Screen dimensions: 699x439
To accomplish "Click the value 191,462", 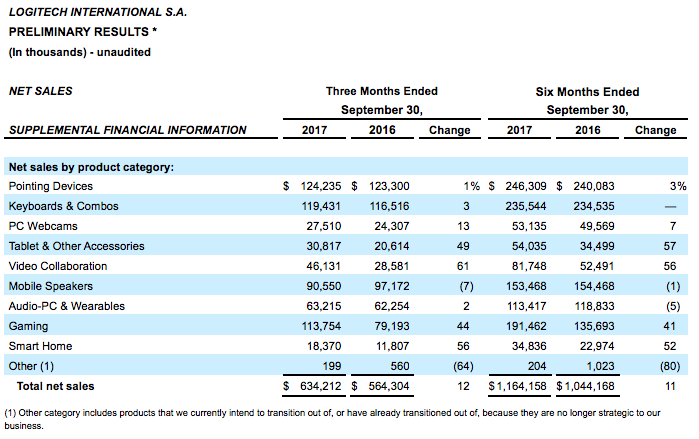I will 526,326.
